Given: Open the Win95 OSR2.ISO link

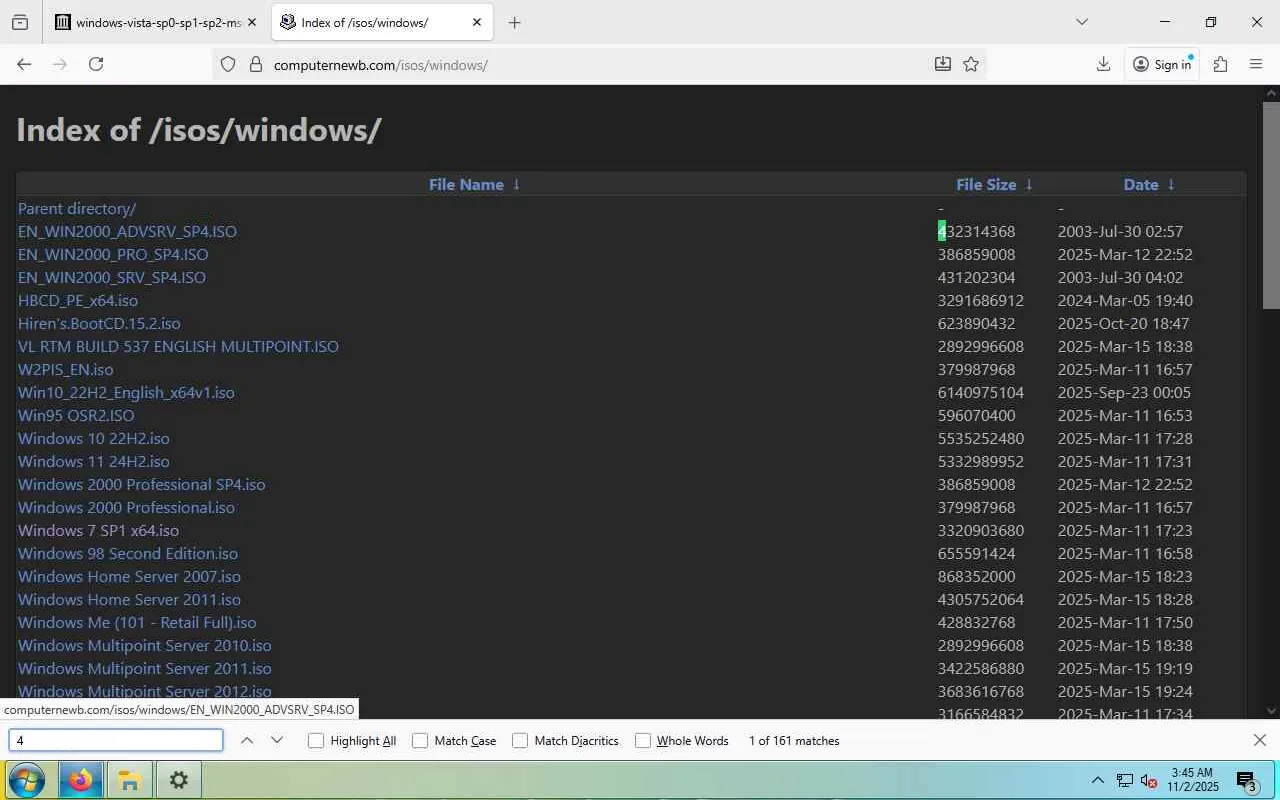Looking at the screenshot, I should click(x=76, y=415).
